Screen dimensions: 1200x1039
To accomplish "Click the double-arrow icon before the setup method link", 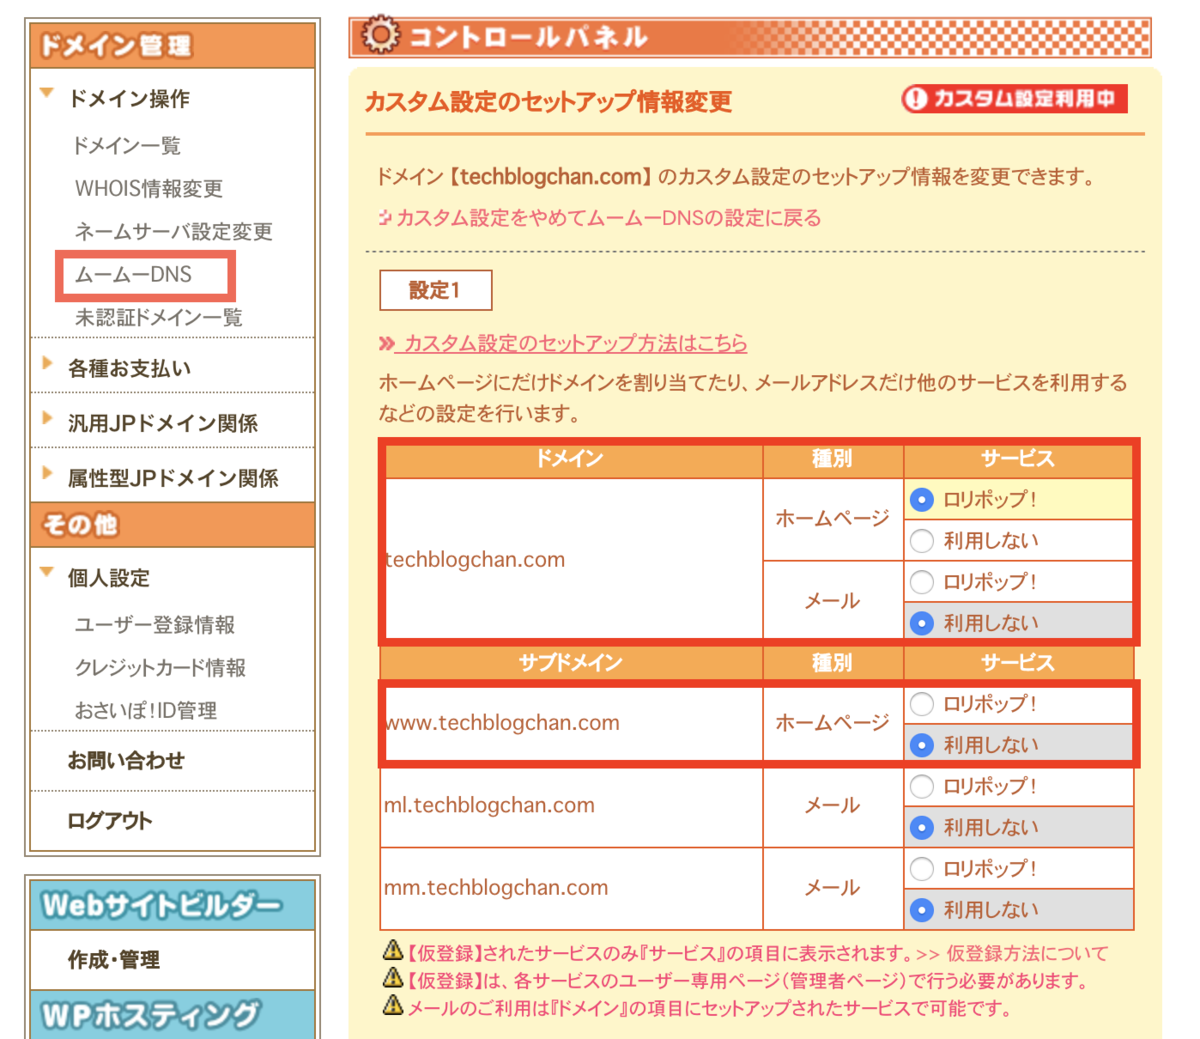I will tap(386, 342).
